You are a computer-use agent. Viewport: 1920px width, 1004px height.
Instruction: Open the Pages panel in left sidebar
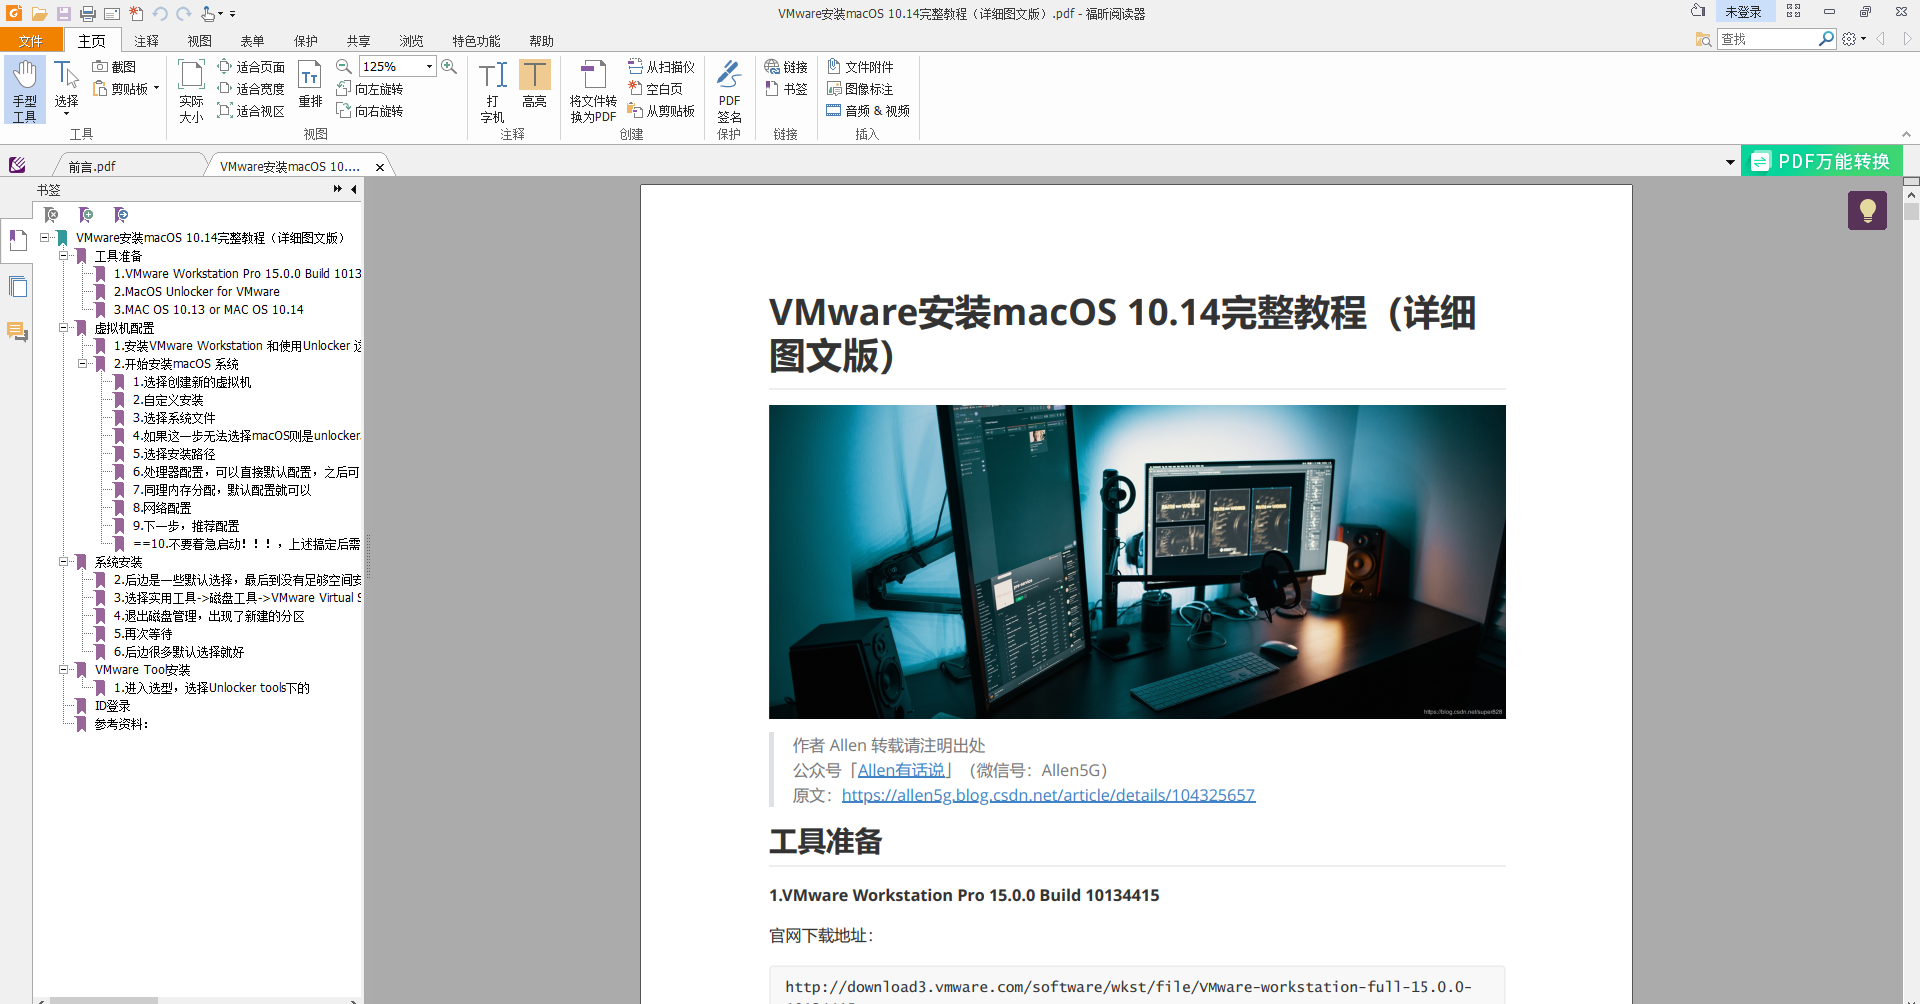pos(17,287)
